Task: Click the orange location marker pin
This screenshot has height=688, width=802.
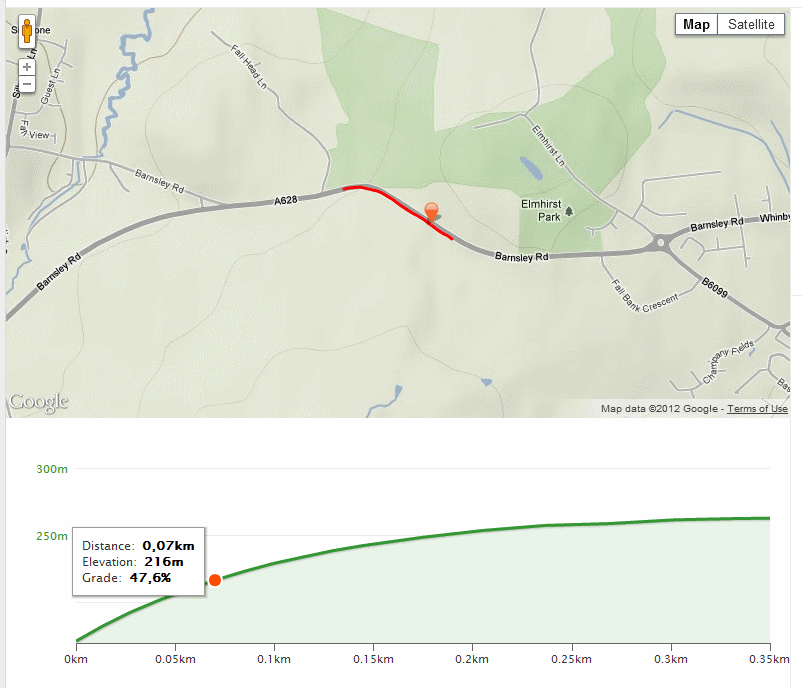Action: 431,213
